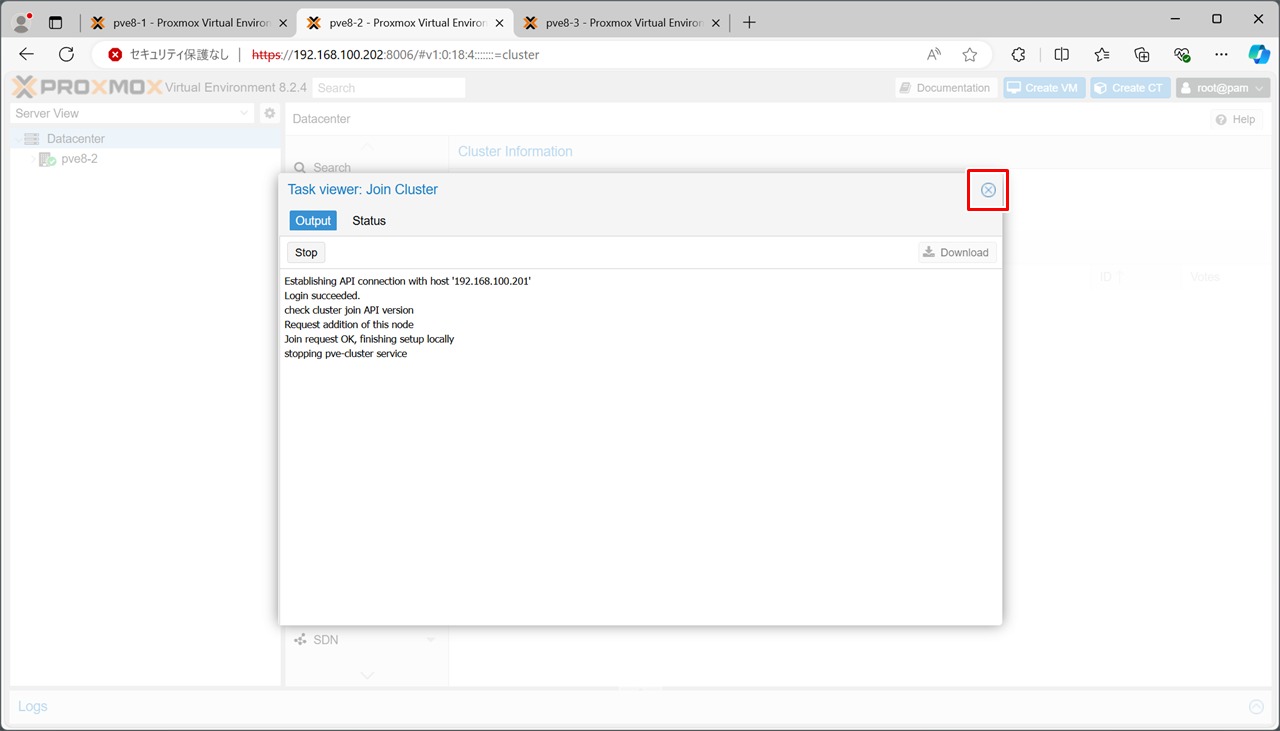Open the read aloud option
This screenshot has width=1280, height=731.
(934, 55)
